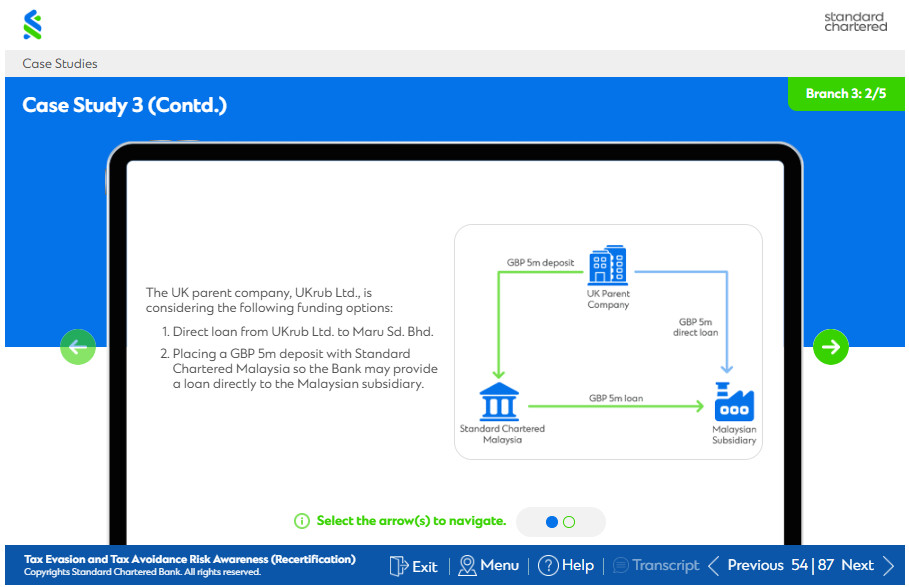Click the info icon beside navigation hint

(302, 521)
